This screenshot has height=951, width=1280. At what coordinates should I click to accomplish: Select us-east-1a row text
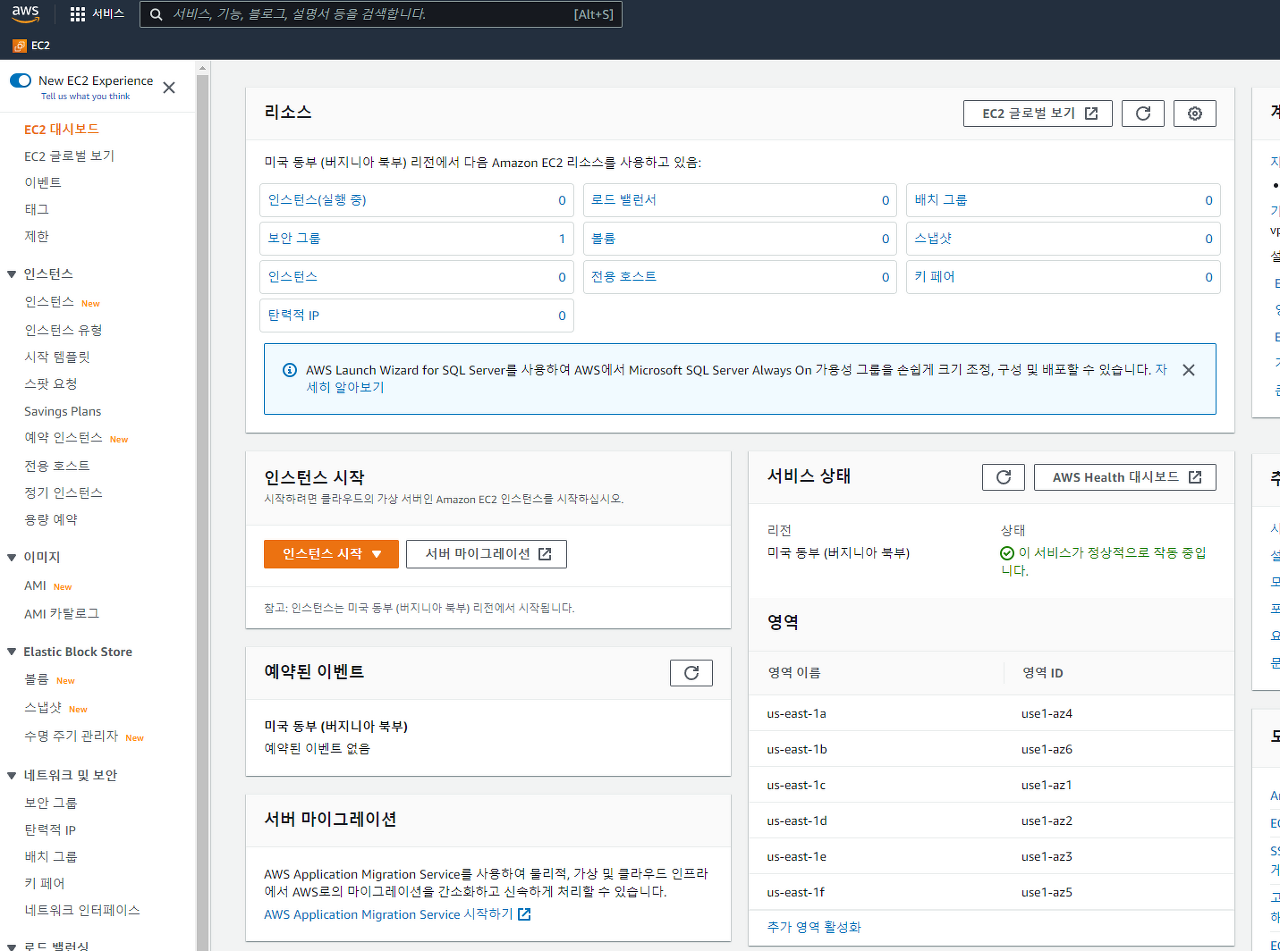(x=796, y=714)
